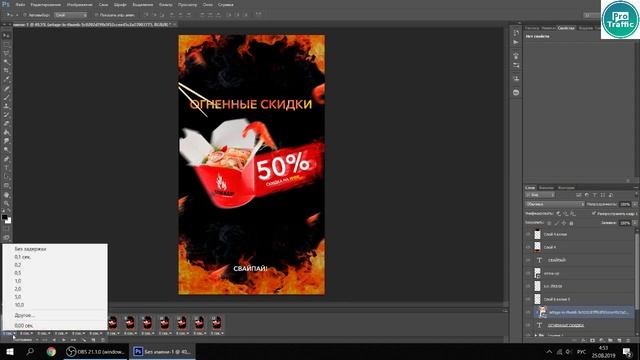Select the Zoom tool
This screenshot has width=640, height=360.
pos(6,203)
